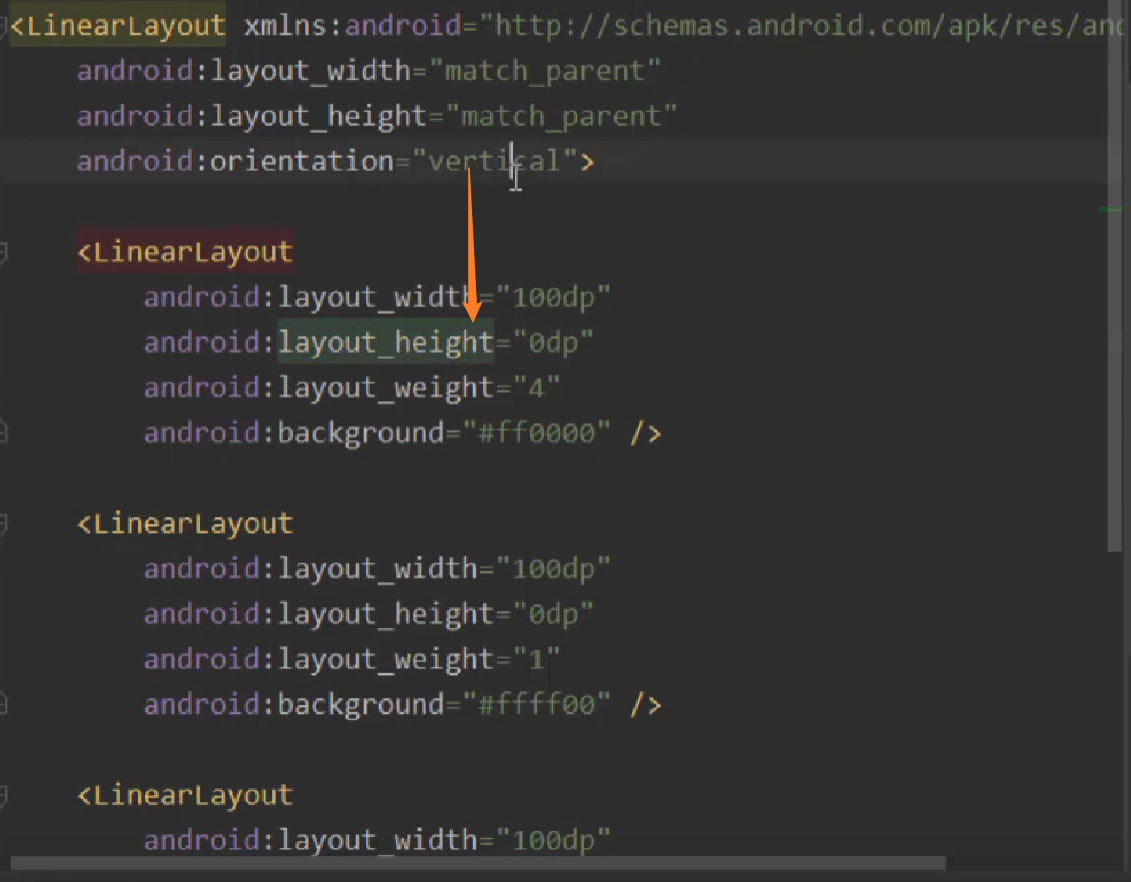The image size is (1131, 882).
Task: Click the highlighted layout_height attribute name
Action: pyautogui.click(x=386, y=343)
